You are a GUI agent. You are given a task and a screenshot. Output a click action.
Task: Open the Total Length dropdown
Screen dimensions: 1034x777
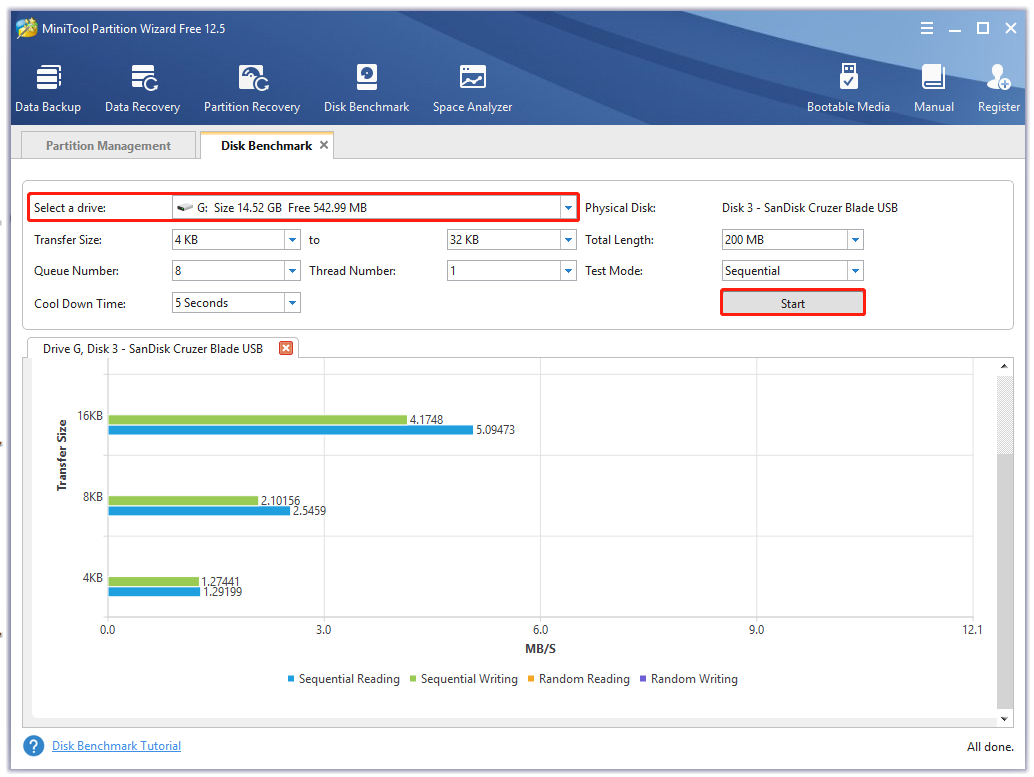(855, 239)
